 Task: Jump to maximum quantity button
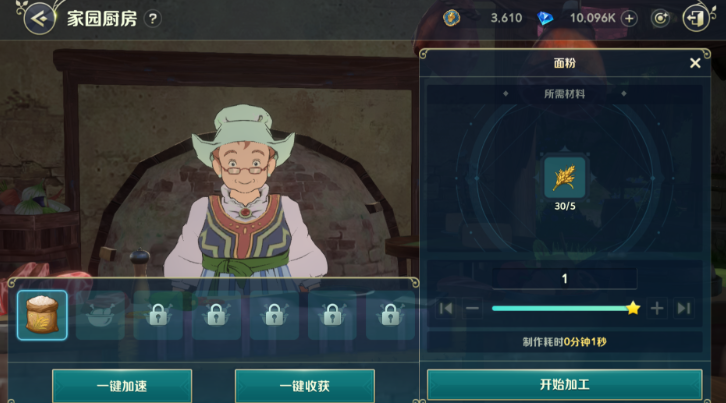click(x=684, y=309)
